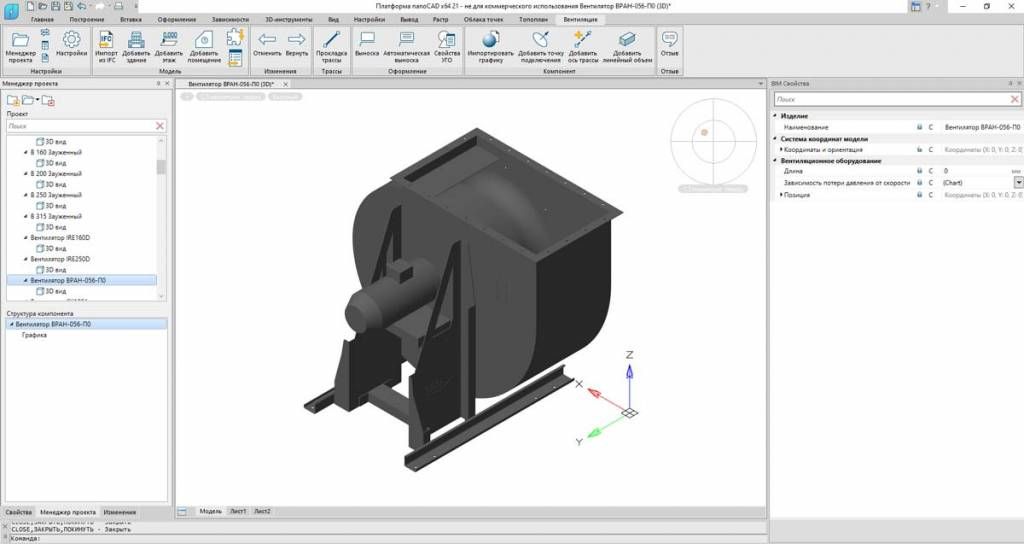Toggle the lock icon next to Наименование
Viewport: 1024px width, 544px height.
tap(919, 128)
